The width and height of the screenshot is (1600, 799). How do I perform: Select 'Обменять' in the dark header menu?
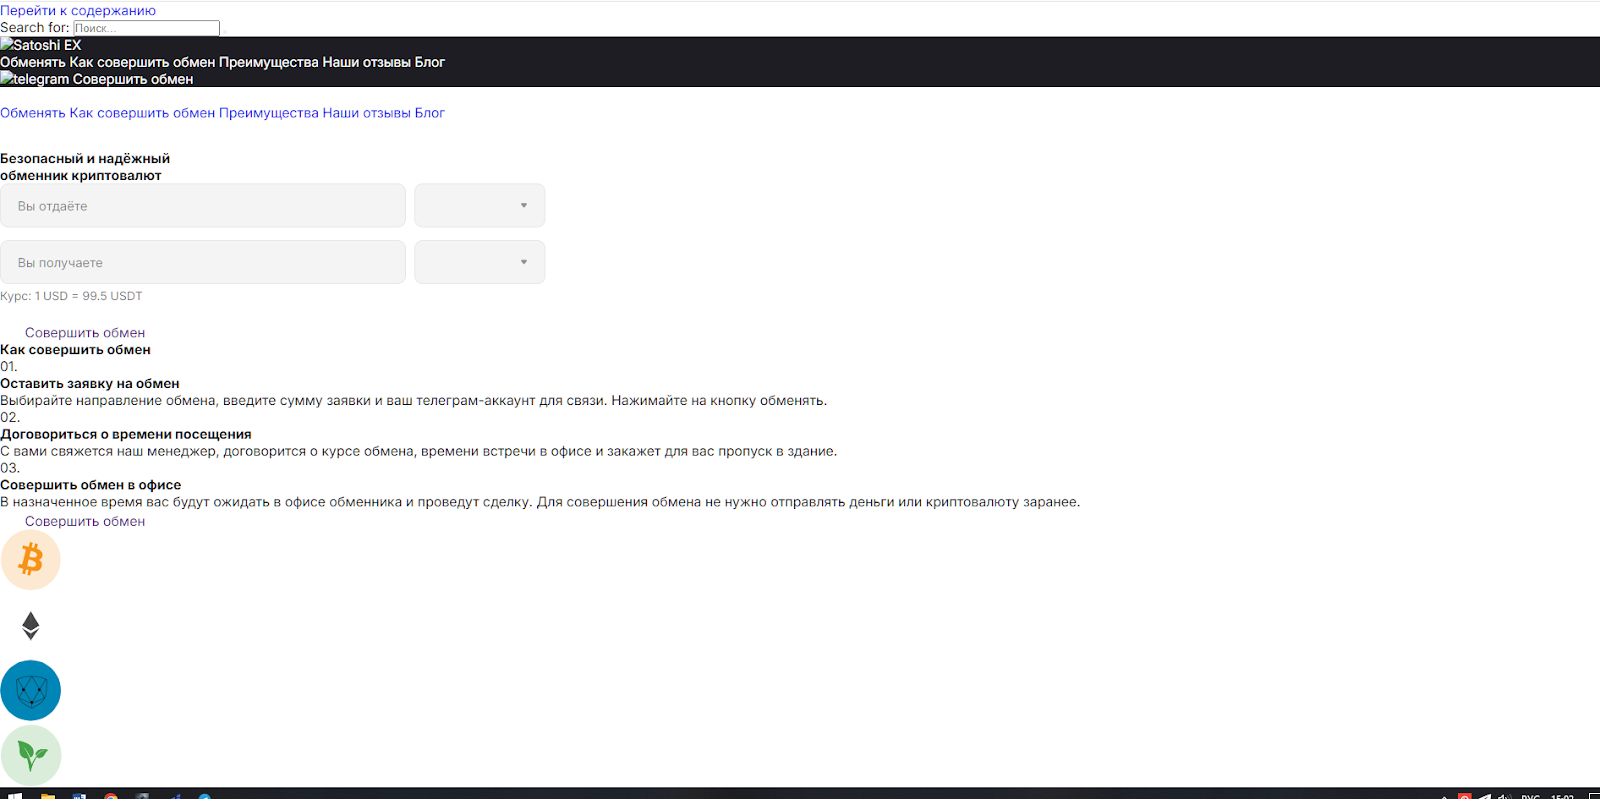[33, 62]
